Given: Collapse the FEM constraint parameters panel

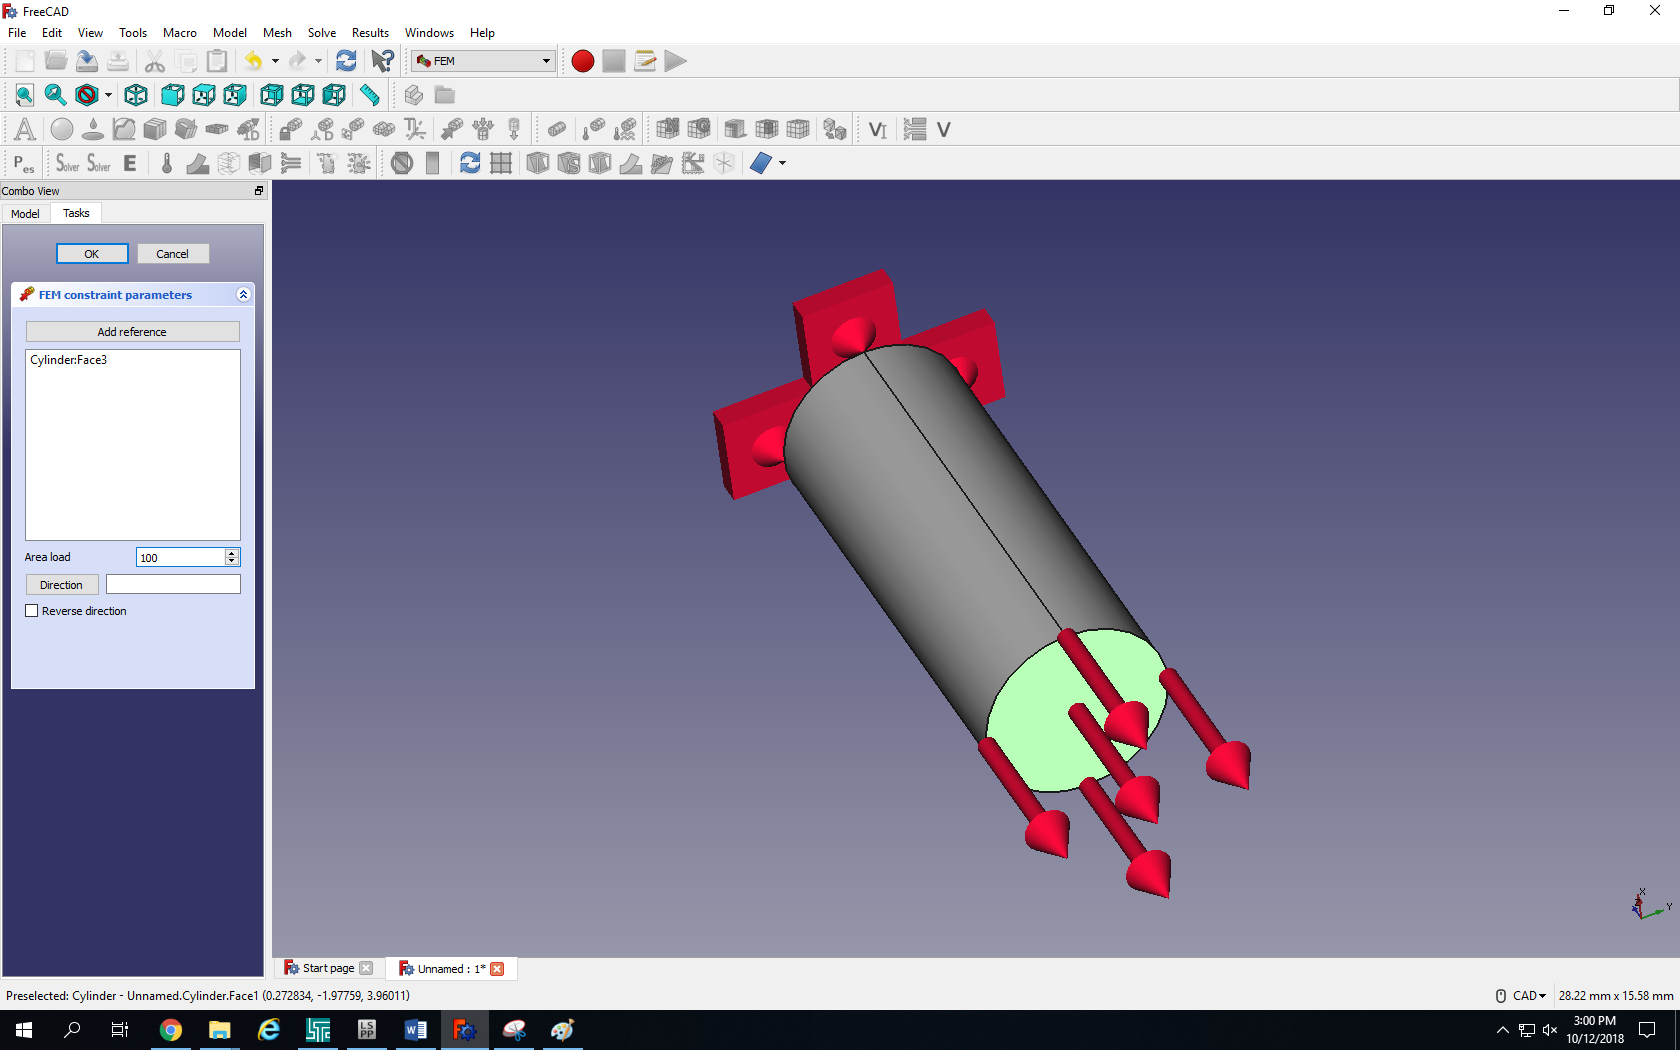Looking at the screenshot, I should (x=243, y=295).
